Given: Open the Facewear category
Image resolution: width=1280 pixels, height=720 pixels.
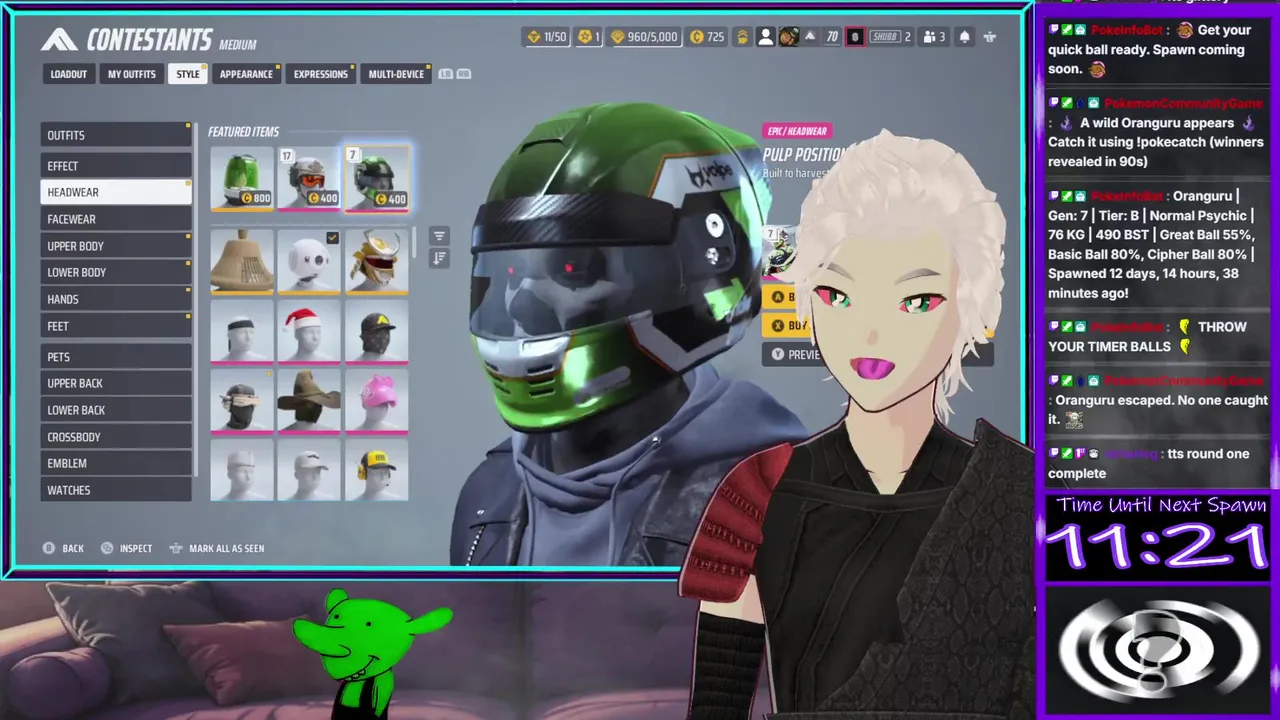Looking at the screenshot, I should (116, 219).
